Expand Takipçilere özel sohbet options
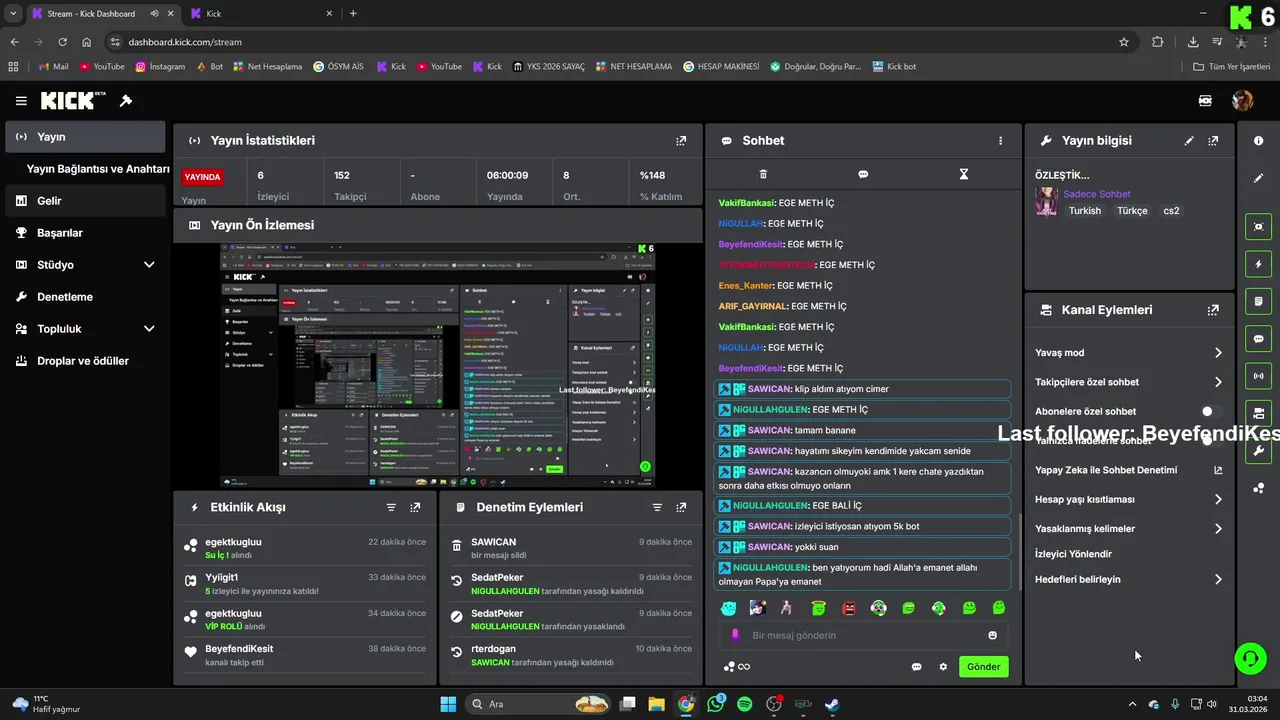The width and height of the screenshot is (1280, 720). tap(1218, 382)
